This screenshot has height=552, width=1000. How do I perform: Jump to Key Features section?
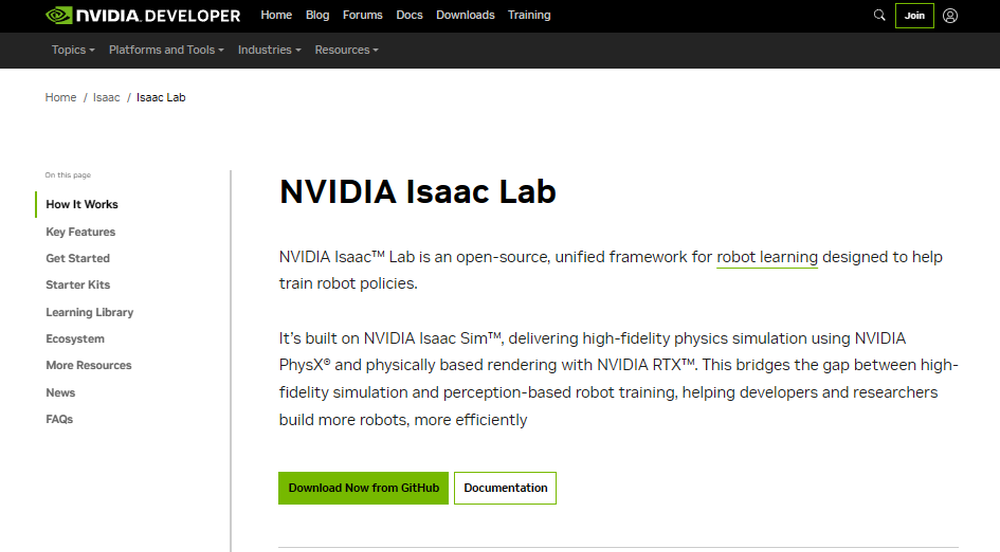[81, 232]
